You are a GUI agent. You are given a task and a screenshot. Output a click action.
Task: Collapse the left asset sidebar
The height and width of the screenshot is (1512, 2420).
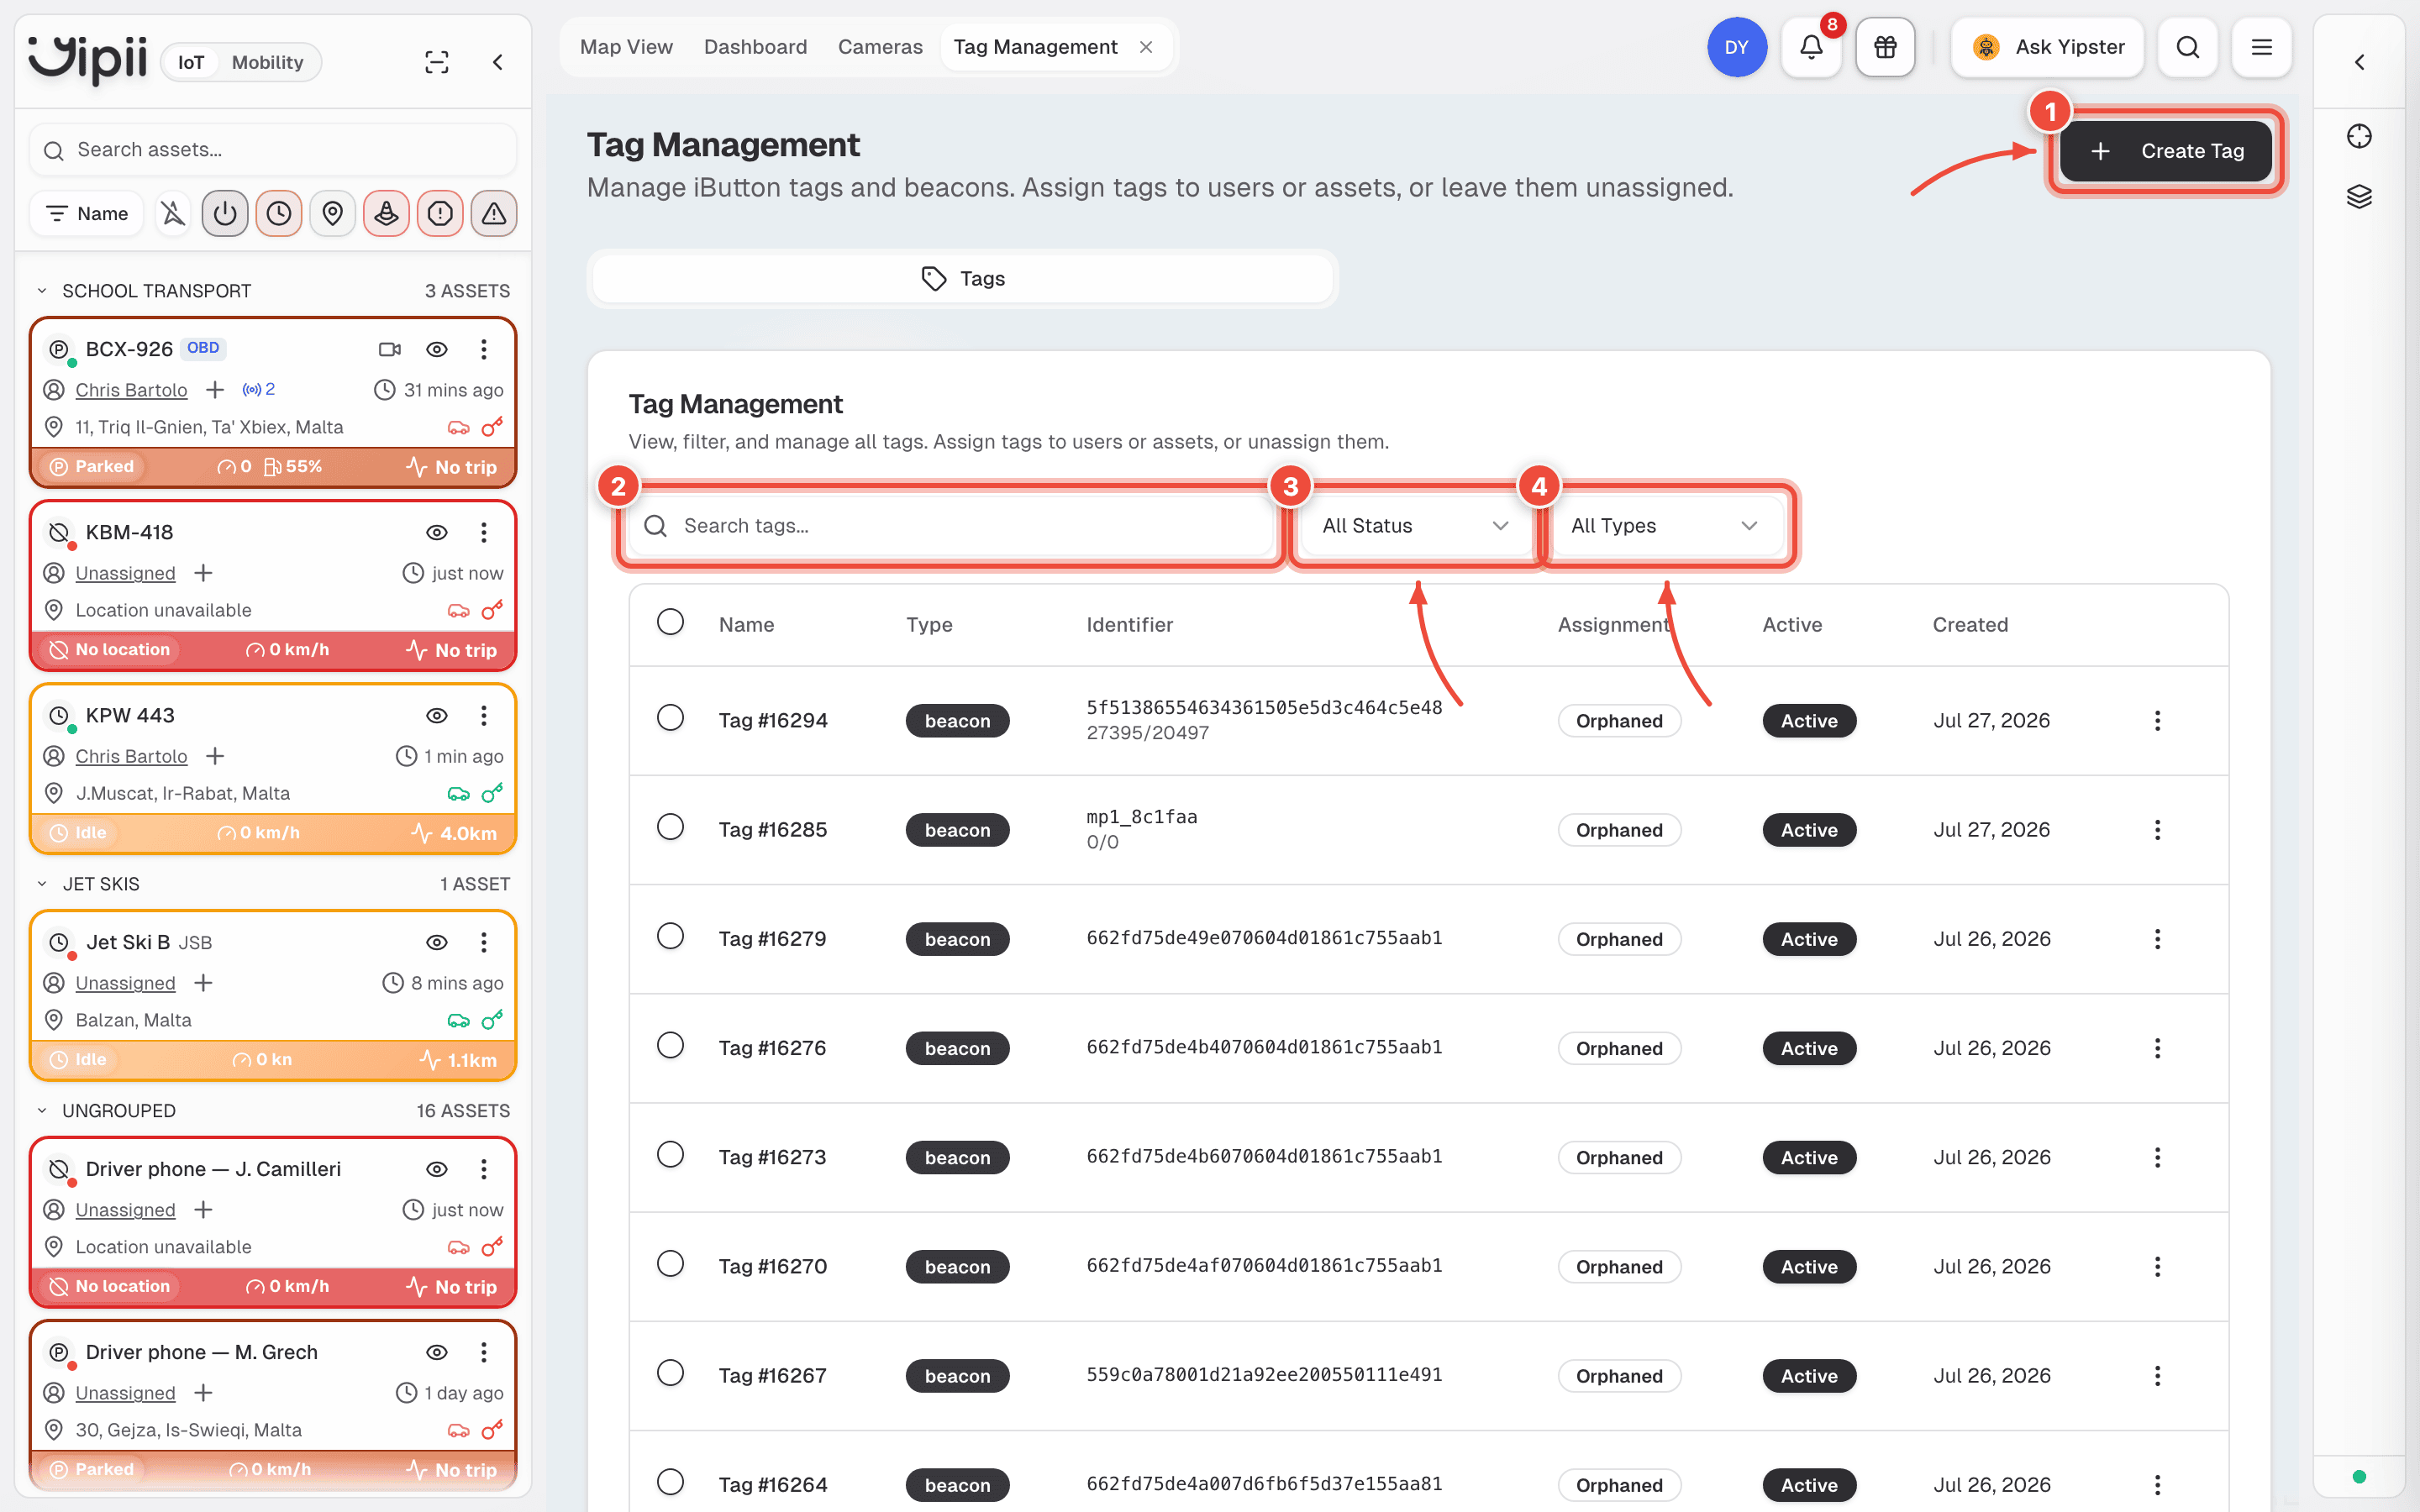(x=497, y=62)
